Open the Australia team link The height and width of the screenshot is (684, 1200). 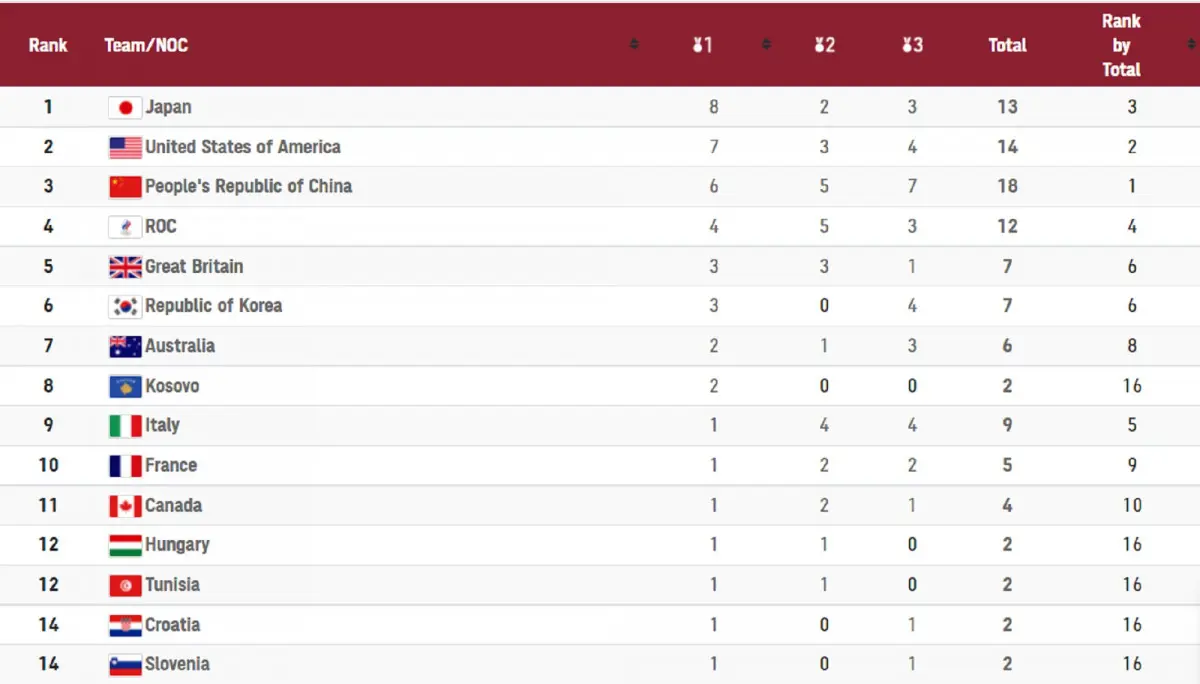pyautogui.click(x=180, y=346)
